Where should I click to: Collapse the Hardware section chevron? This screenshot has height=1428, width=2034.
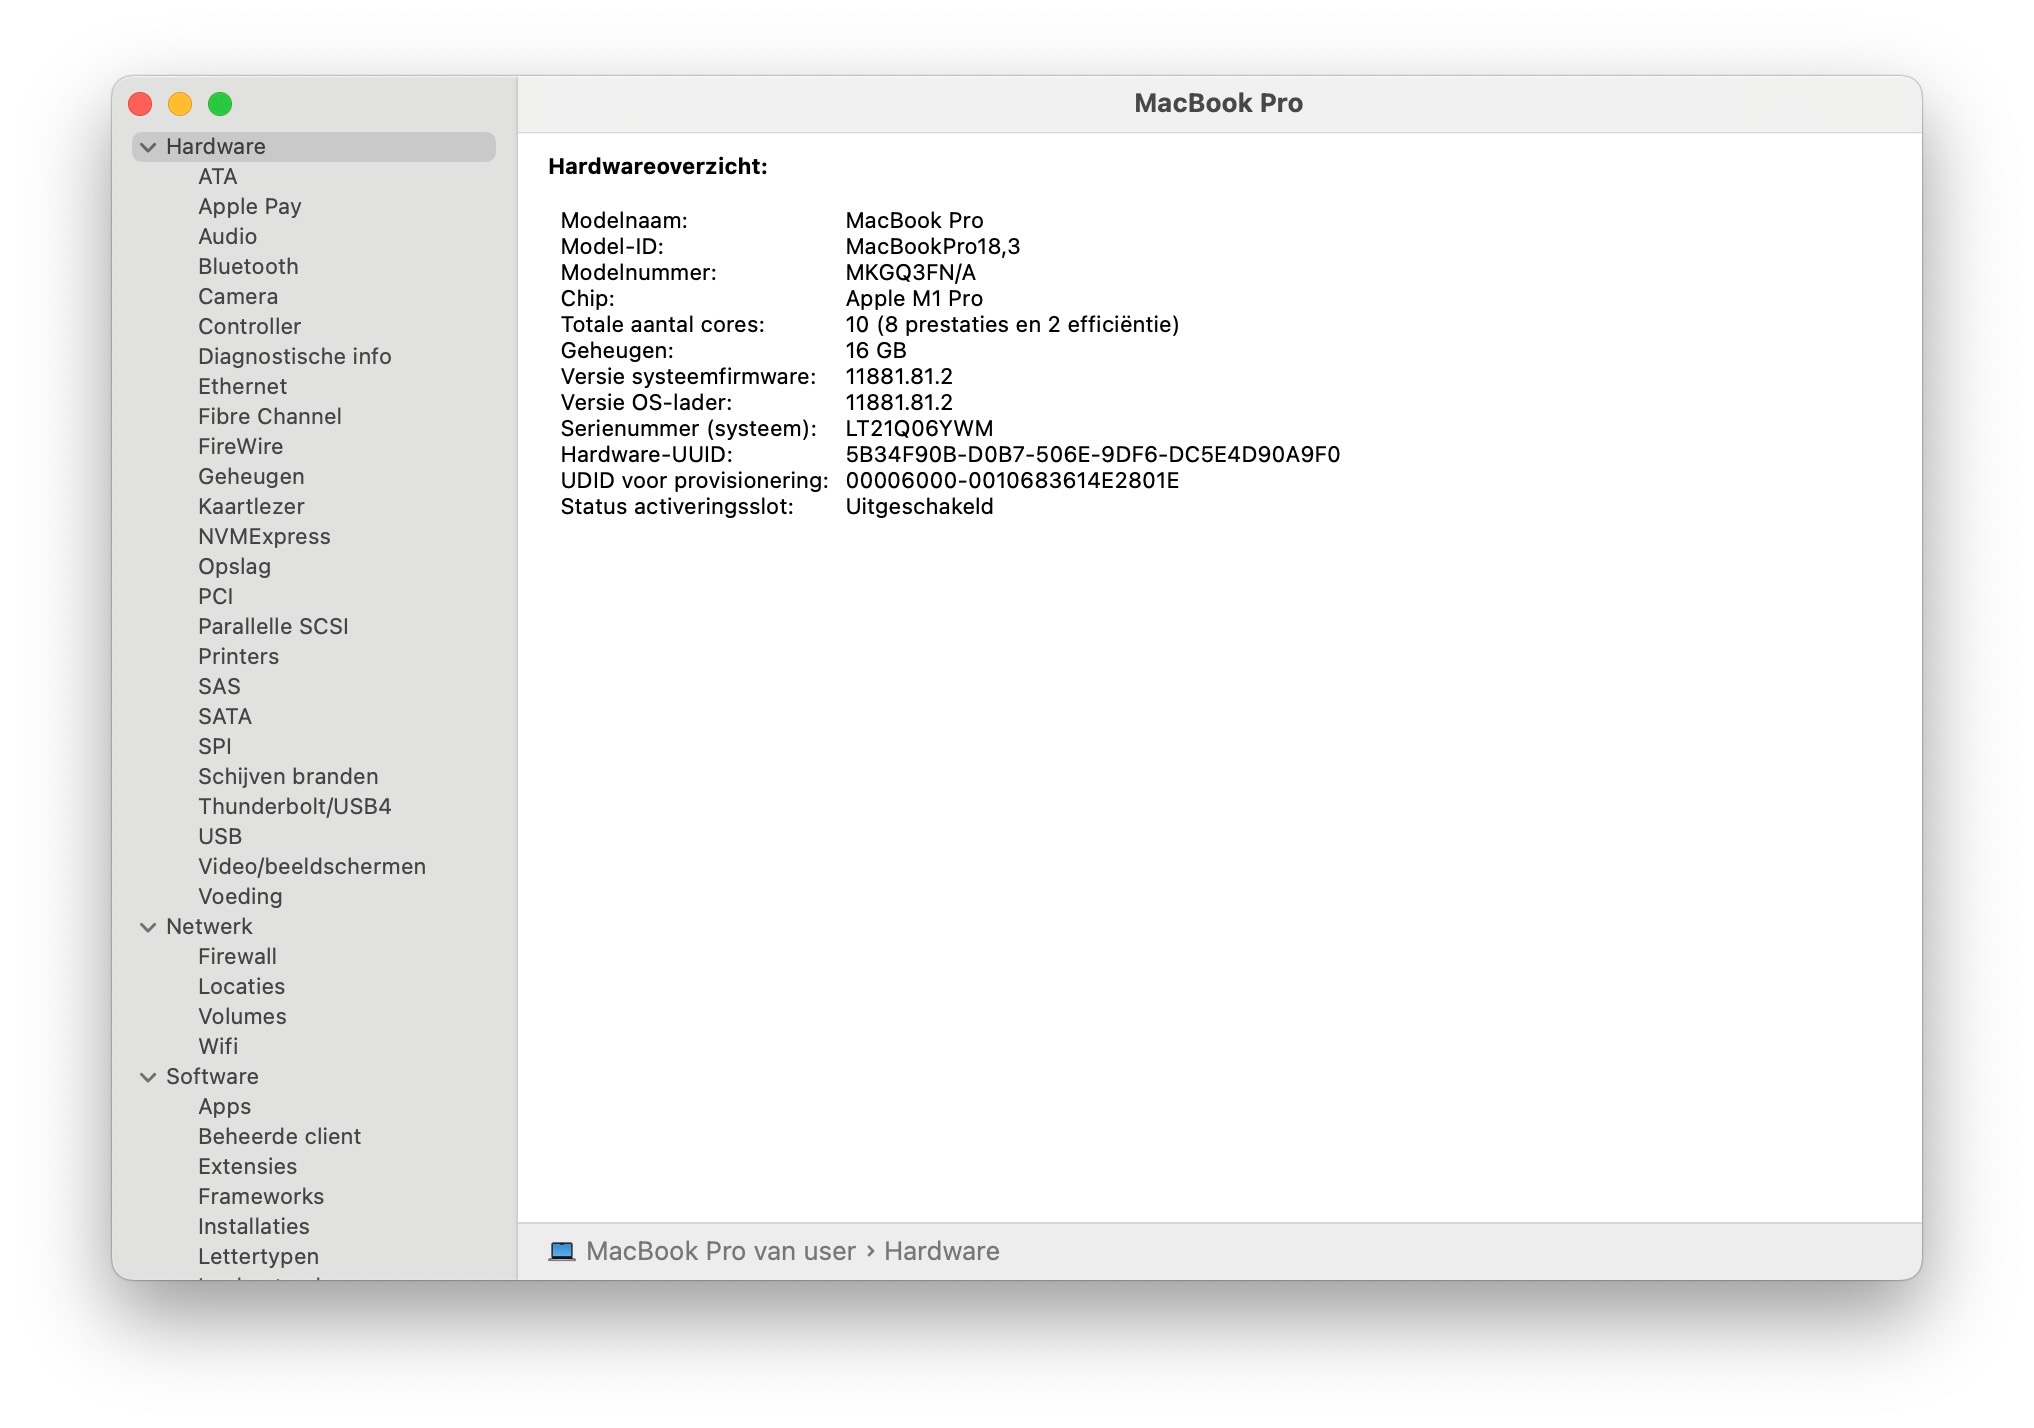tap(148, 147)
